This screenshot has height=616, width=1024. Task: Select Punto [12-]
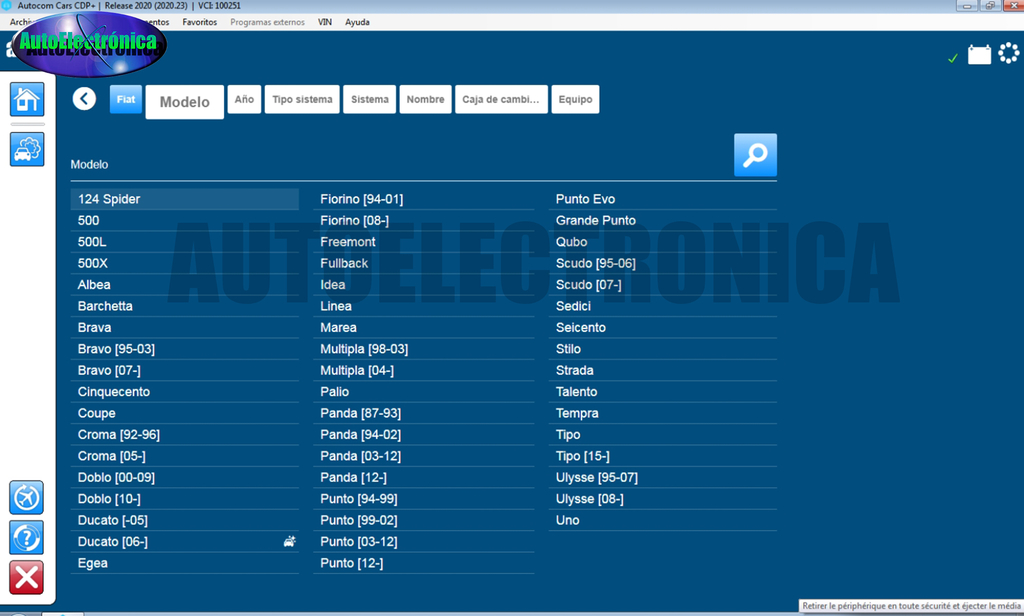pyautogui.click(x=424, y=563)
